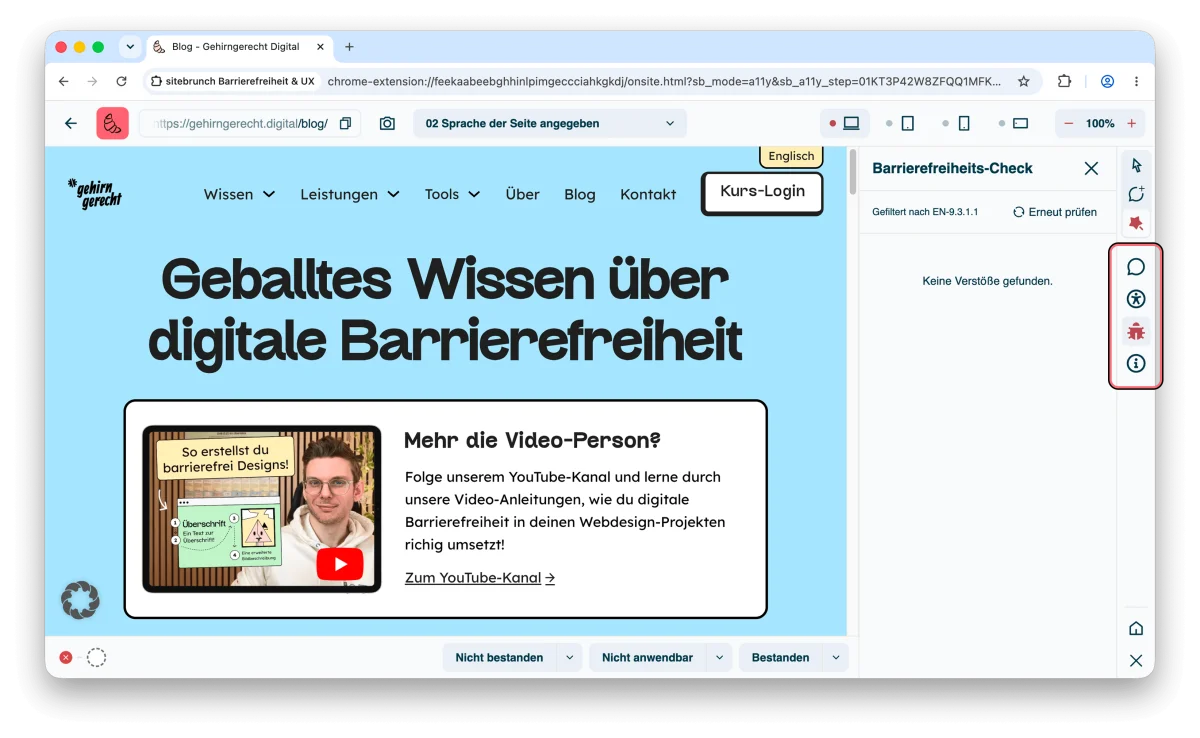The image size is (1200, 738).
Task: Take a screenshot with the camera icon
Action: pos(387,123)
